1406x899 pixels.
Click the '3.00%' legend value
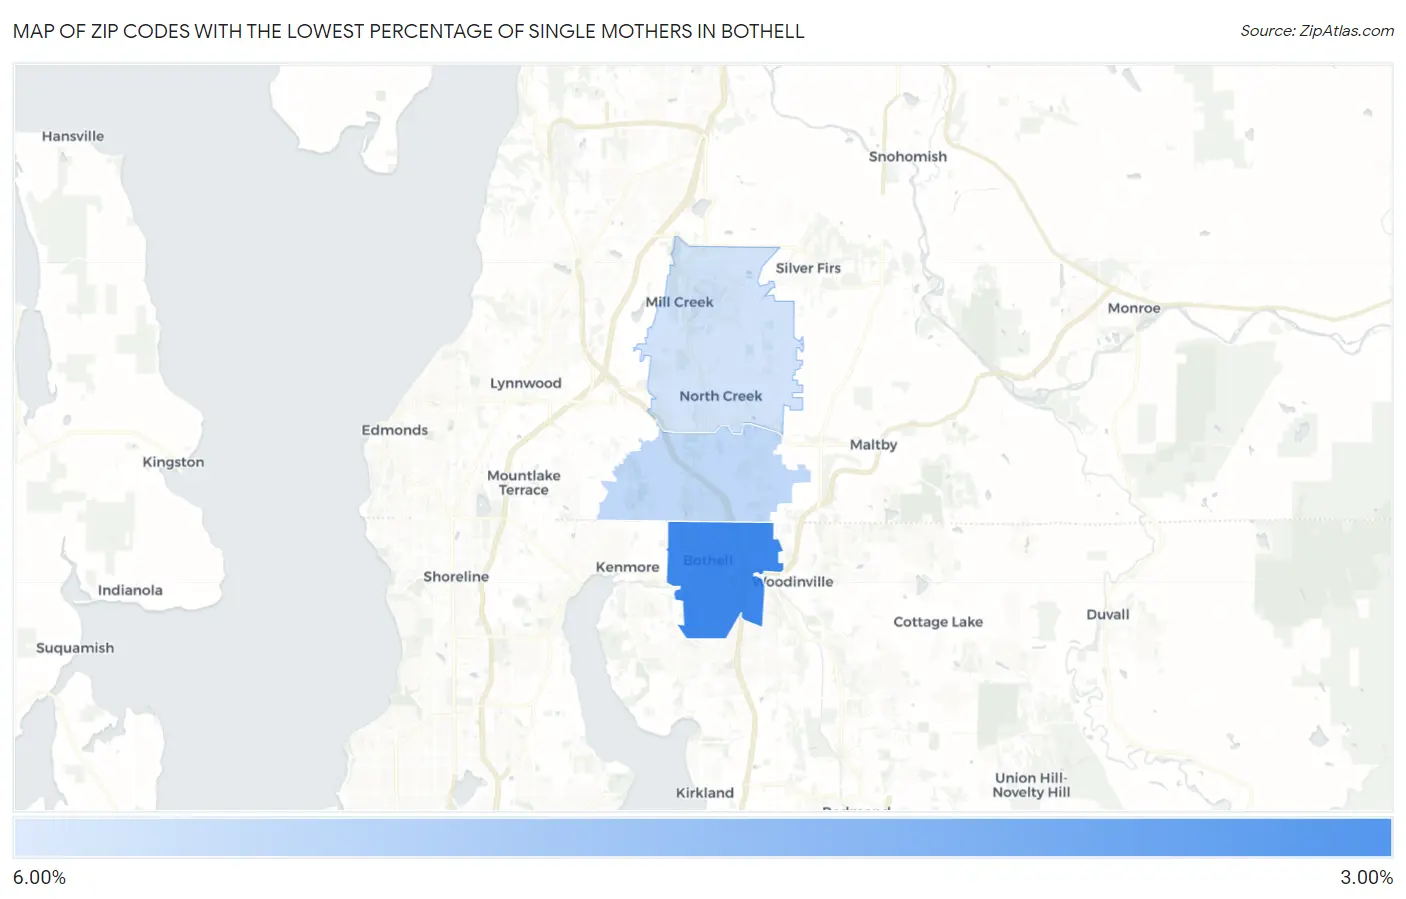[1366, 878]
